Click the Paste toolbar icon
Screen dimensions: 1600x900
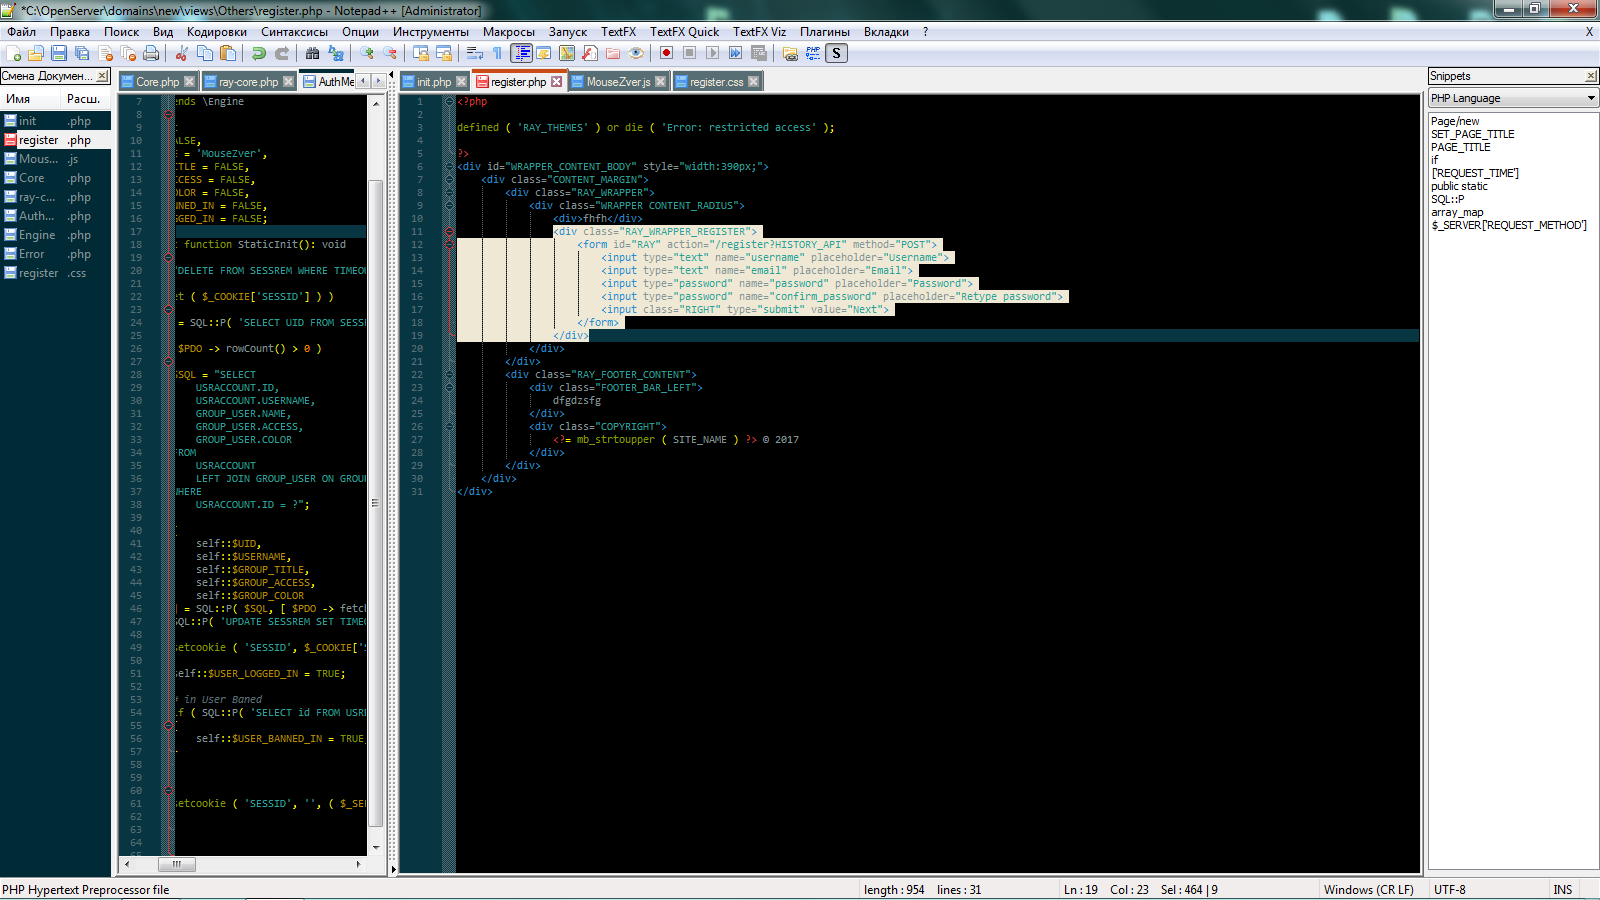point(228,53)
